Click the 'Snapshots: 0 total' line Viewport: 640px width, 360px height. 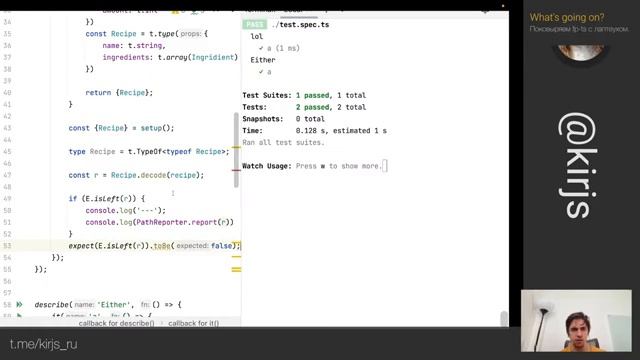[x=283, y=119]
